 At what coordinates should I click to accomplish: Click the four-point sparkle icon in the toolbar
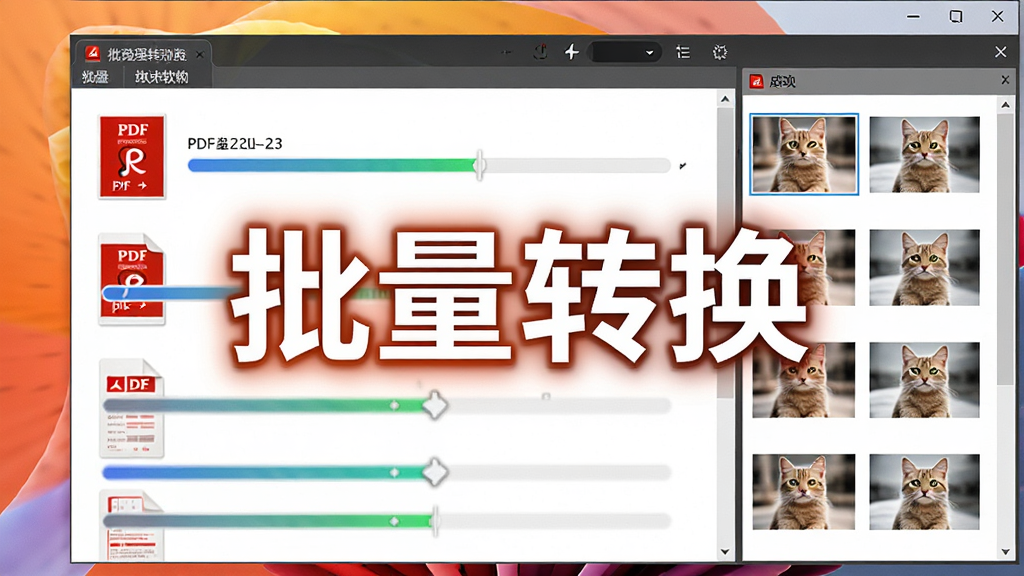[571, 52]
